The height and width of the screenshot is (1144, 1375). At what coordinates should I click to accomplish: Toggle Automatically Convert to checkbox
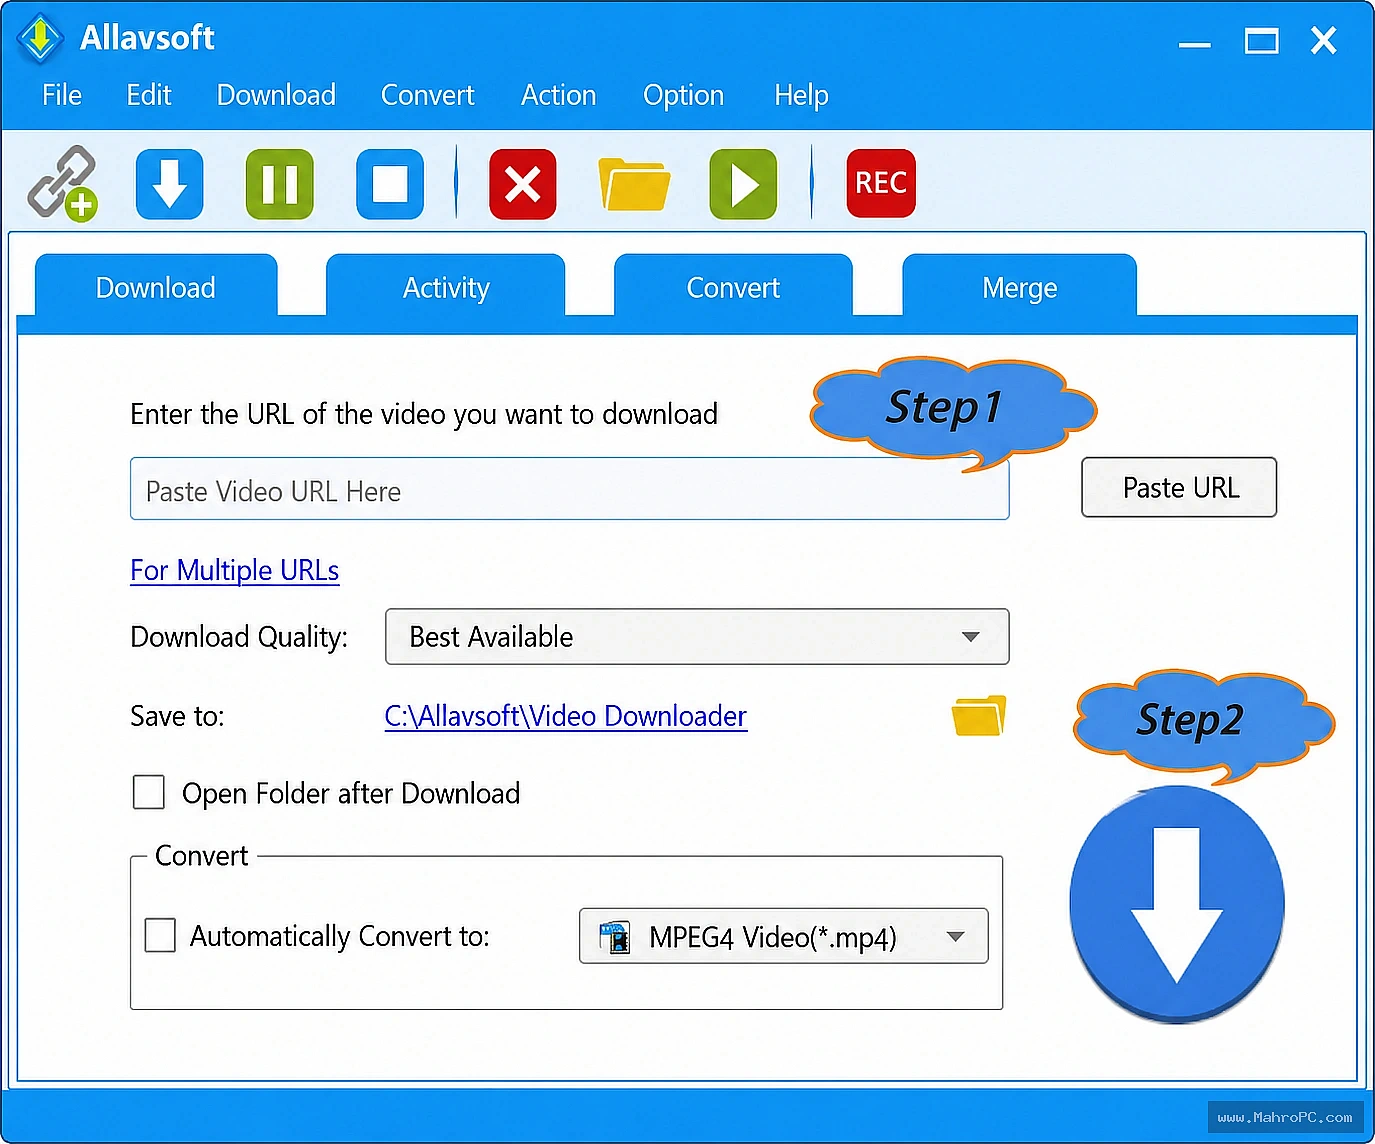click(x=160, y=935)
